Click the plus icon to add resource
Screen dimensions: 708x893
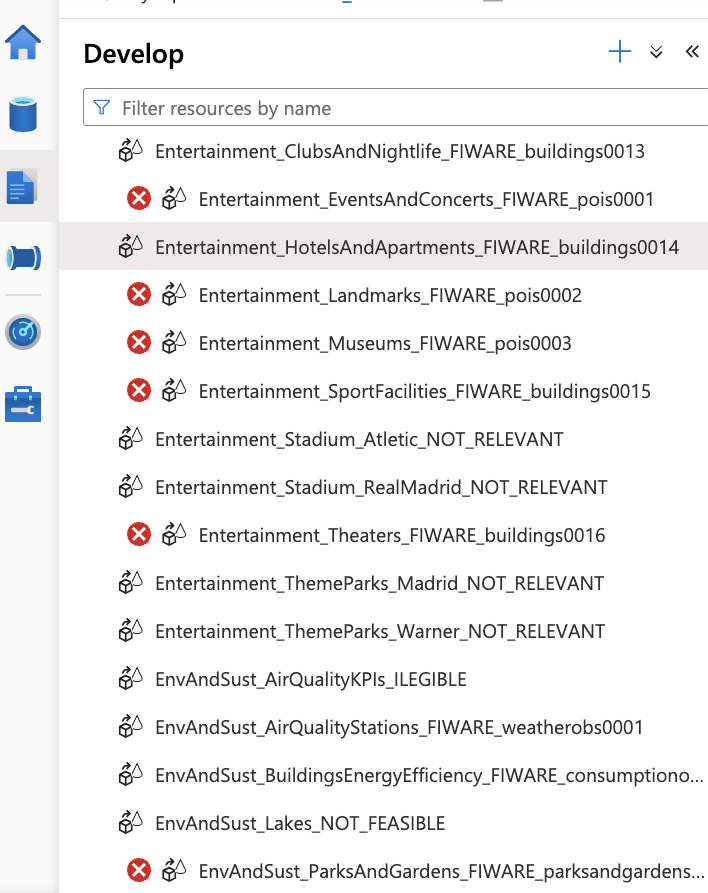click(x=620, y=52)
